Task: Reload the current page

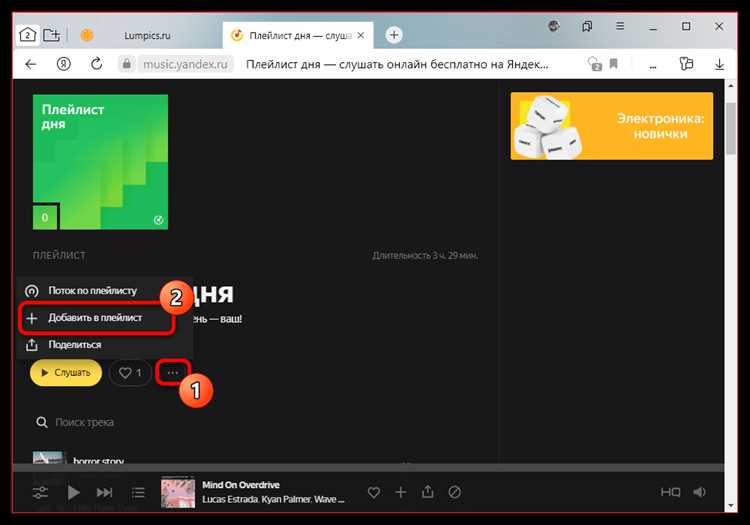Action: click(97, 64)
